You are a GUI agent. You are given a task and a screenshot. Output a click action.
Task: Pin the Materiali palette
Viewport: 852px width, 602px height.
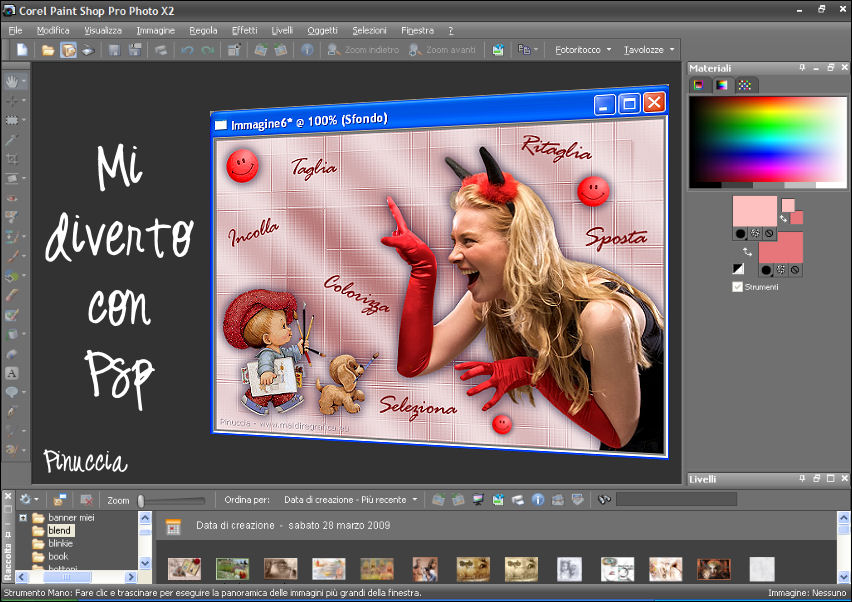(802, 68)
